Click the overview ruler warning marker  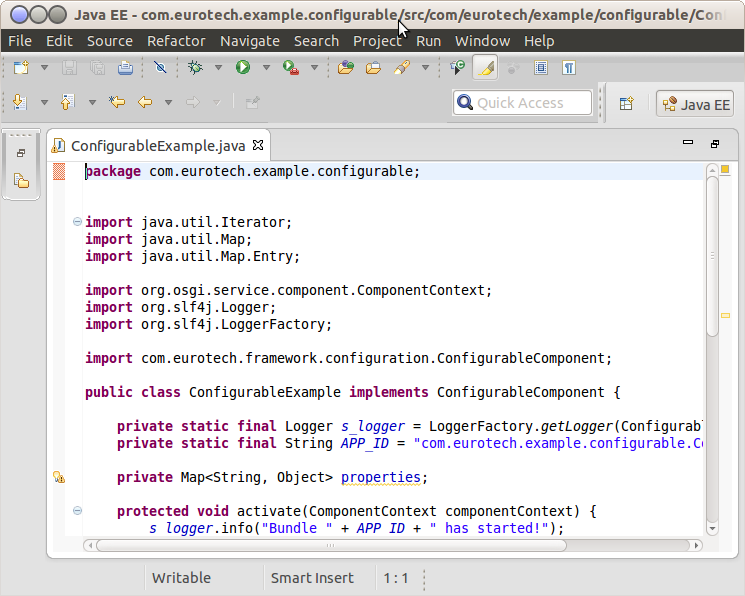tap(725, 315)
